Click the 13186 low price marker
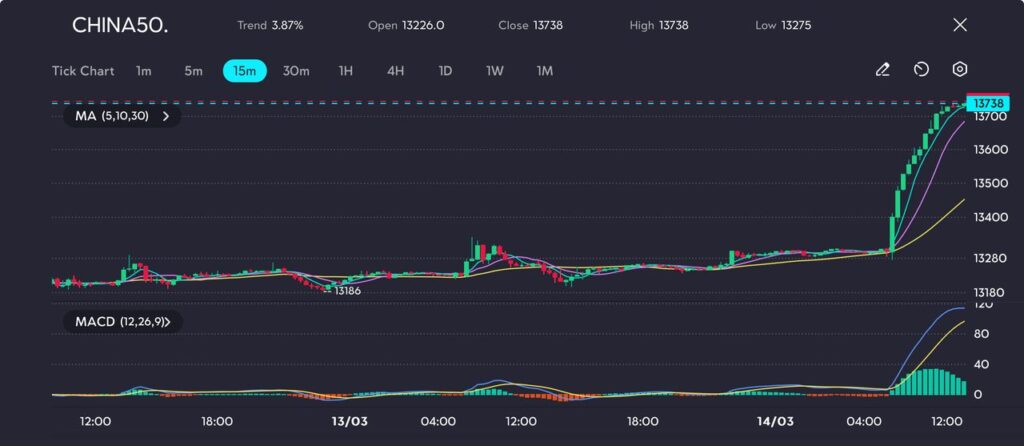Screen dimensions: 1024x446 (x=346, y=290)
